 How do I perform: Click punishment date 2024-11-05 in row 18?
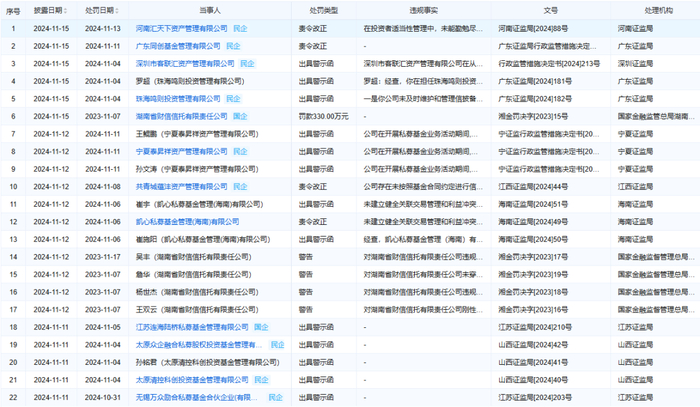pos(103,327)
